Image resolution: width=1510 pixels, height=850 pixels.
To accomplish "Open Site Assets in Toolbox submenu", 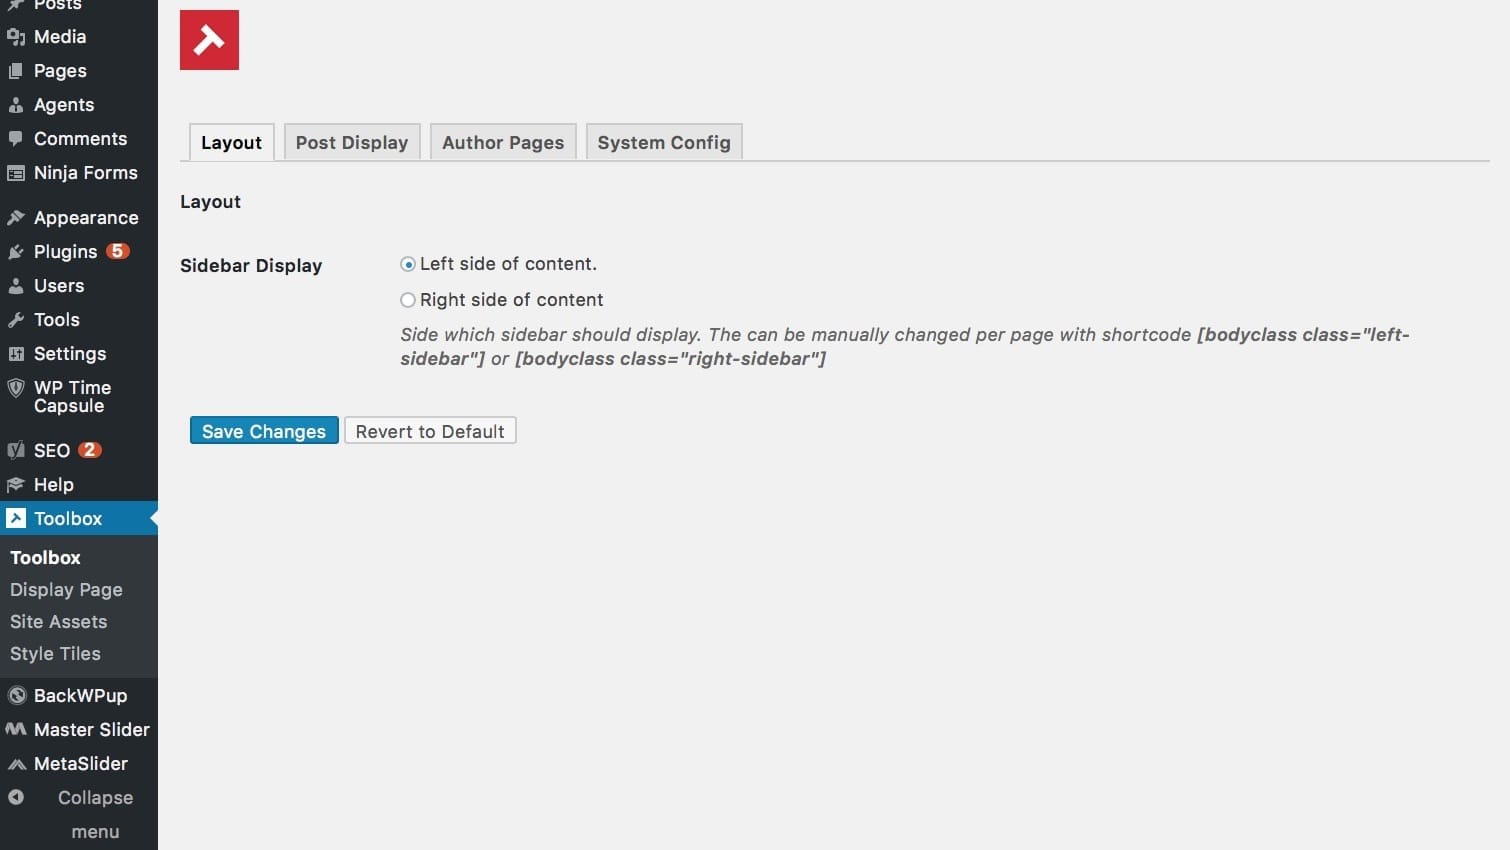I will (58, 622).
